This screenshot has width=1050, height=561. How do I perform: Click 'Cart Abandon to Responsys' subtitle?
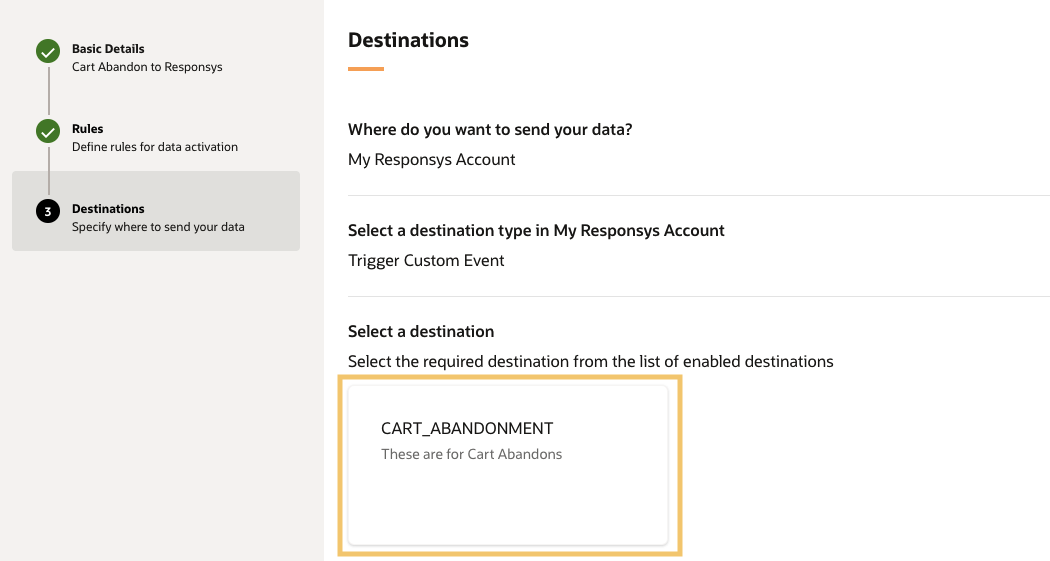pyautogui.click(x=147, y=67)
